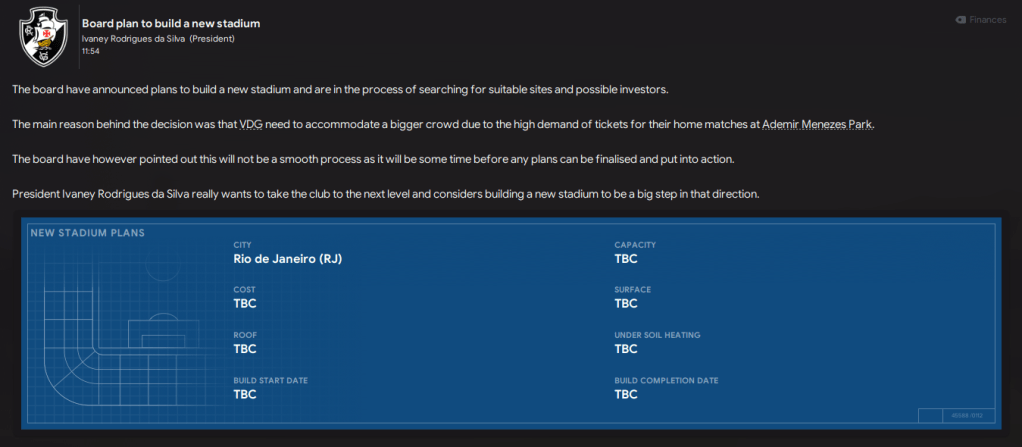Click the Capacity TBC value
The height and width of the screenshot is (447, 1022).
(x=626, y=259)
